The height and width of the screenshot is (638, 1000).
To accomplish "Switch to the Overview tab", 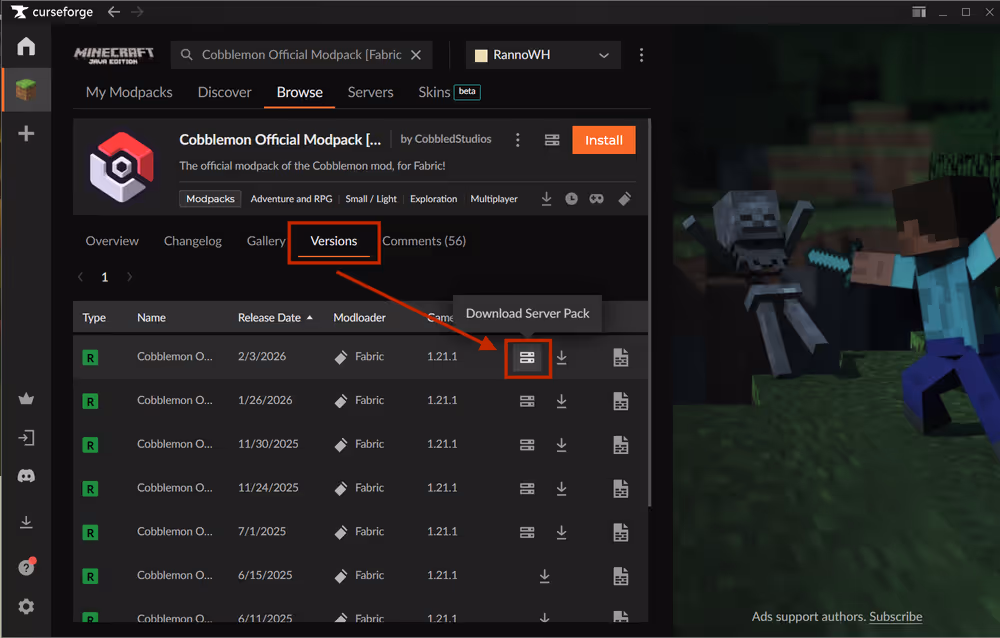I will coord(112,241).
